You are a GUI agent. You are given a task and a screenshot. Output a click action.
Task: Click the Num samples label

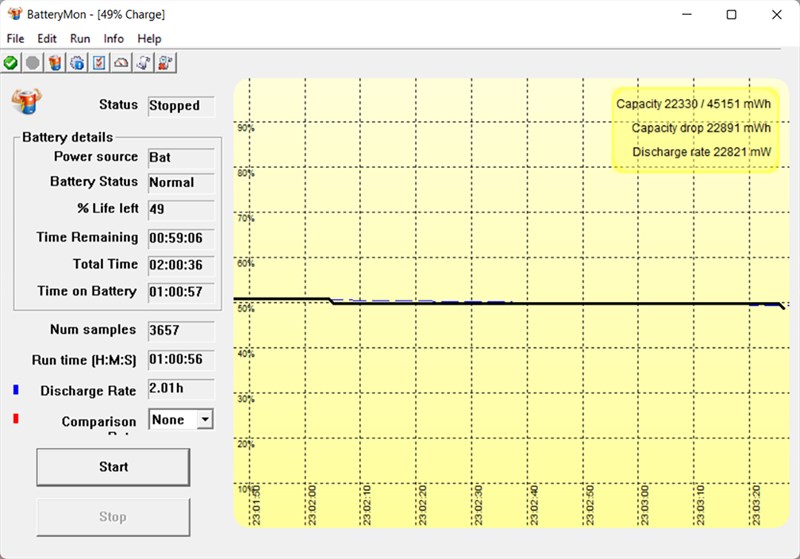(93, 329)
